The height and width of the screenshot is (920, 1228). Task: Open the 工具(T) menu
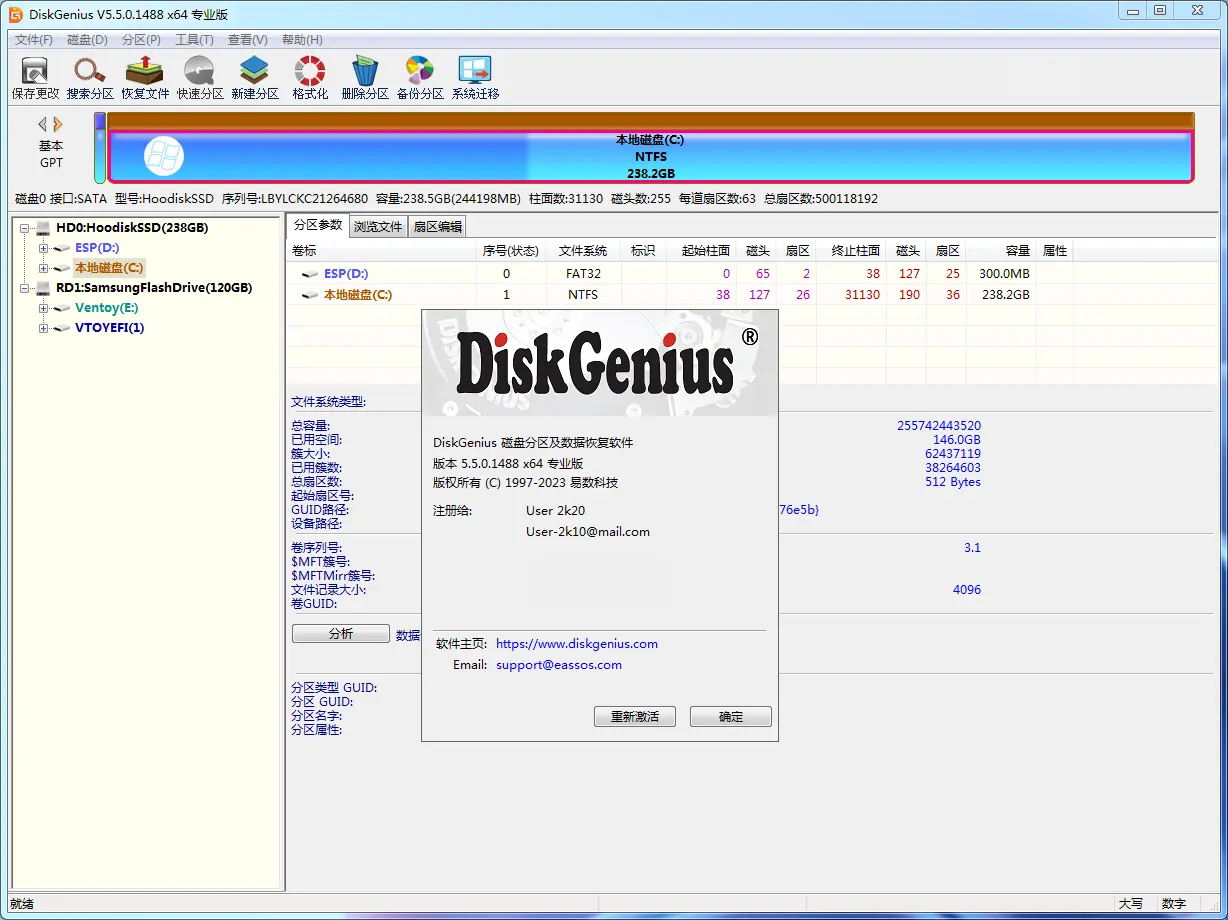pyautogui.click(x=194, y=40)
